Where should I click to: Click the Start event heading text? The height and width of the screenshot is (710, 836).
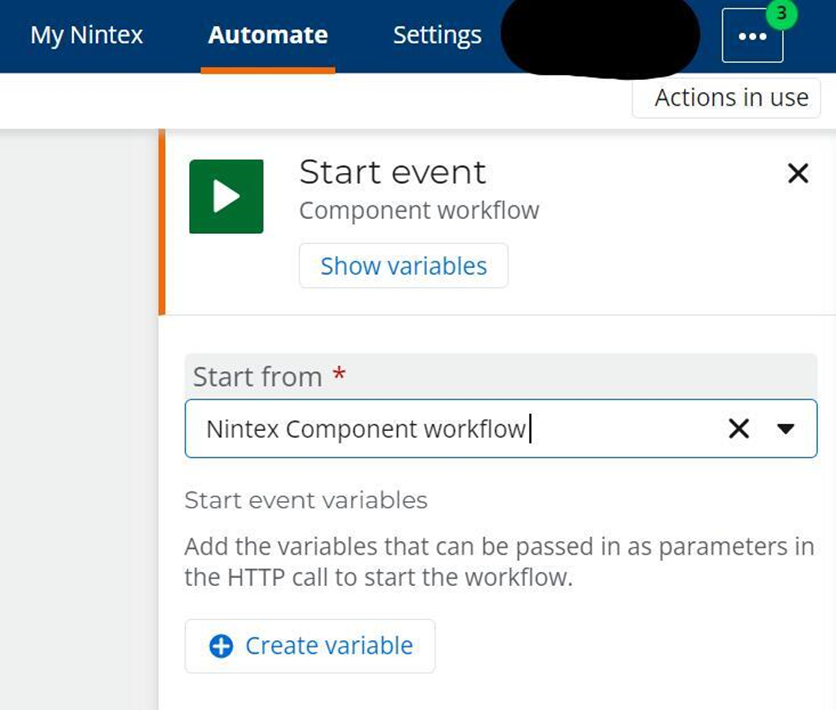pyautogui.click(x=392, y=172)
